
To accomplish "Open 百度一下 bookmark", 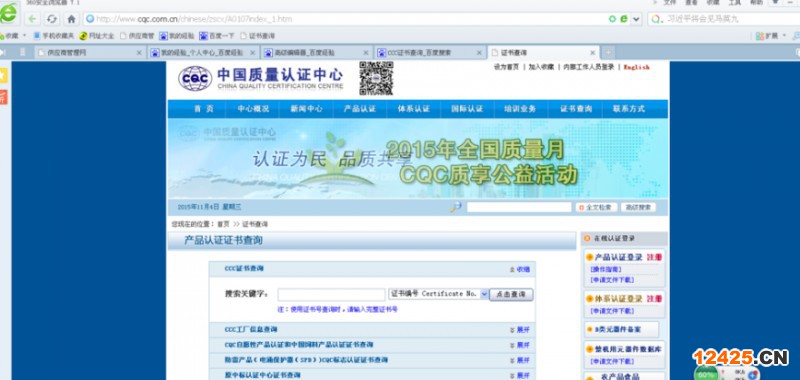I will (217, 36).
